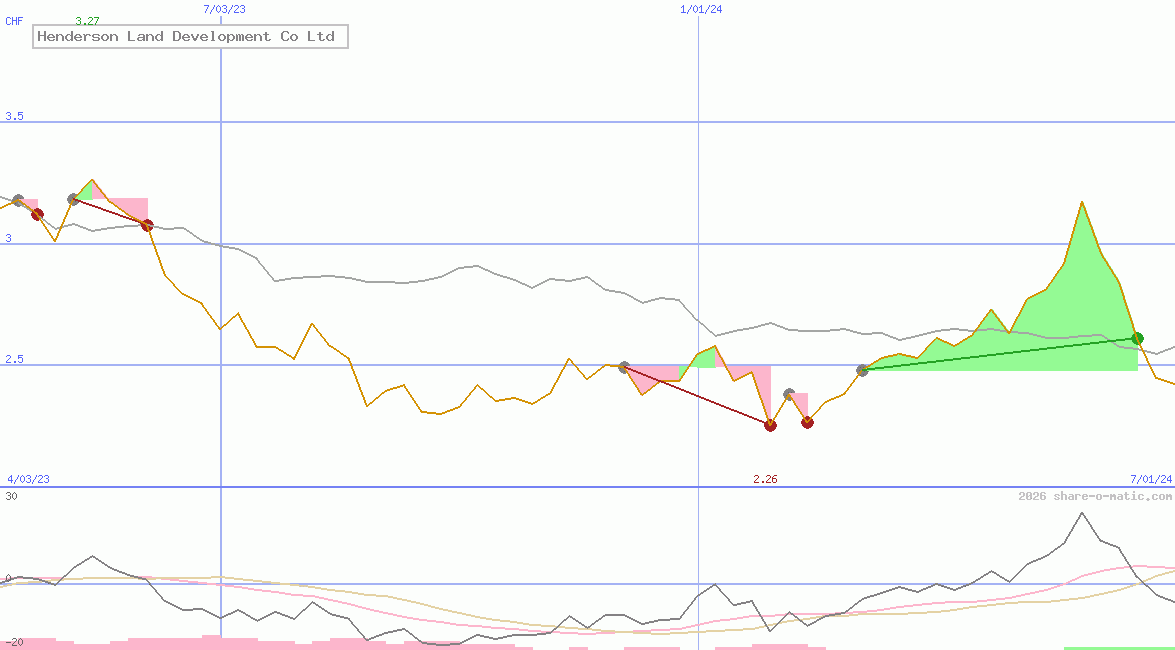The image size is (1175, 650).
Task: Select the last red marker before the green trend
Action: coord(807,422)
